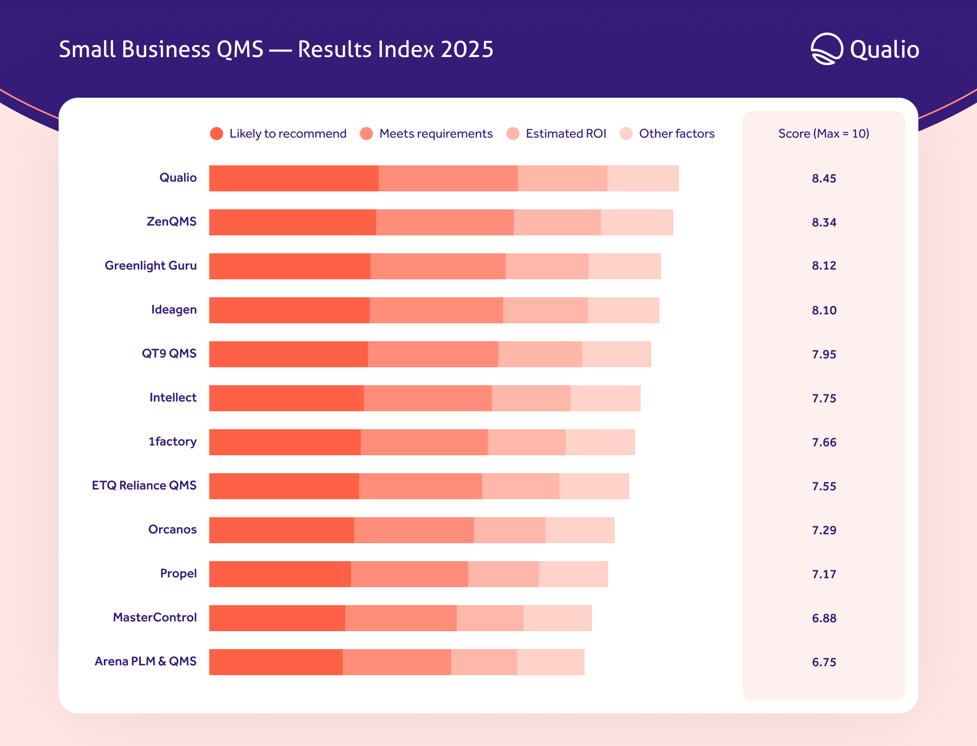Click Intellect's 'Estimated ROI' bar segment
This screenshot has height=746, width=977.
click(531, 398)
